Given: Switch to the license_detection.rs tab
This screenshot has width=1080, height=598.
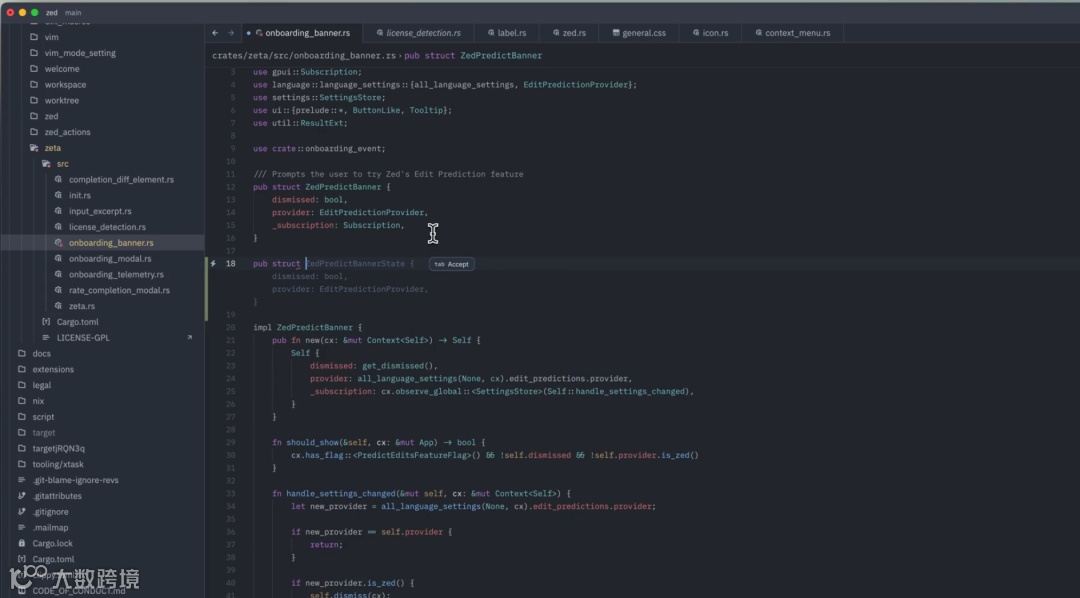Looking at the screenshot, I should click(419, 33).
